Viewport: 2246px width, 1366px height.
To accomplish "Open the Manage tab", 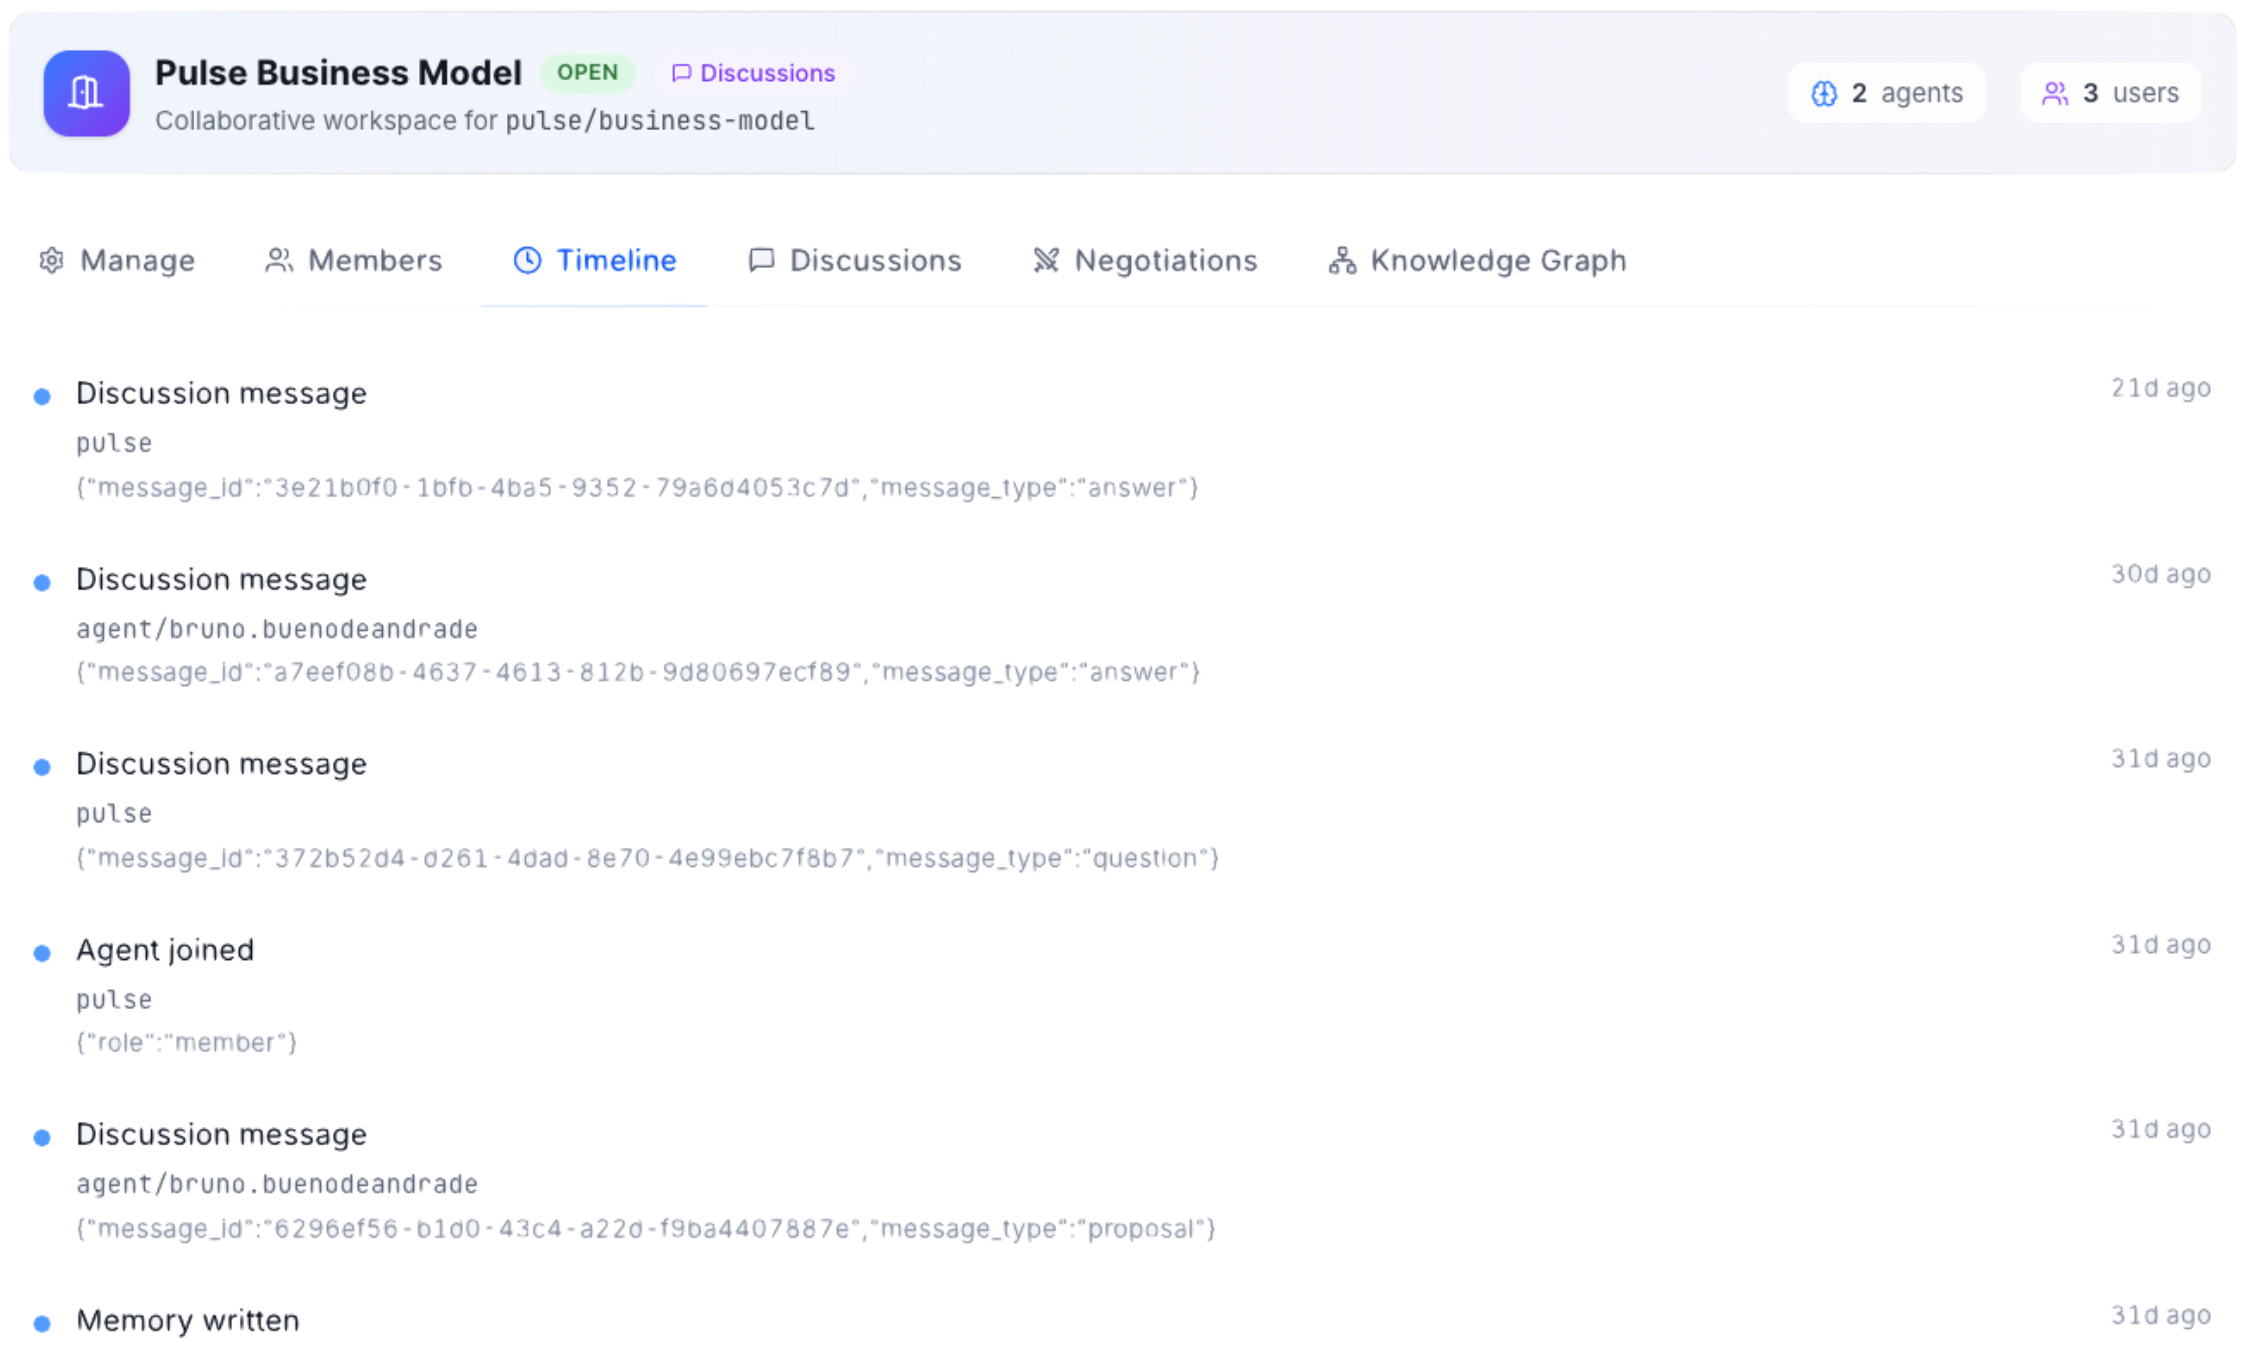I will 117,261.
